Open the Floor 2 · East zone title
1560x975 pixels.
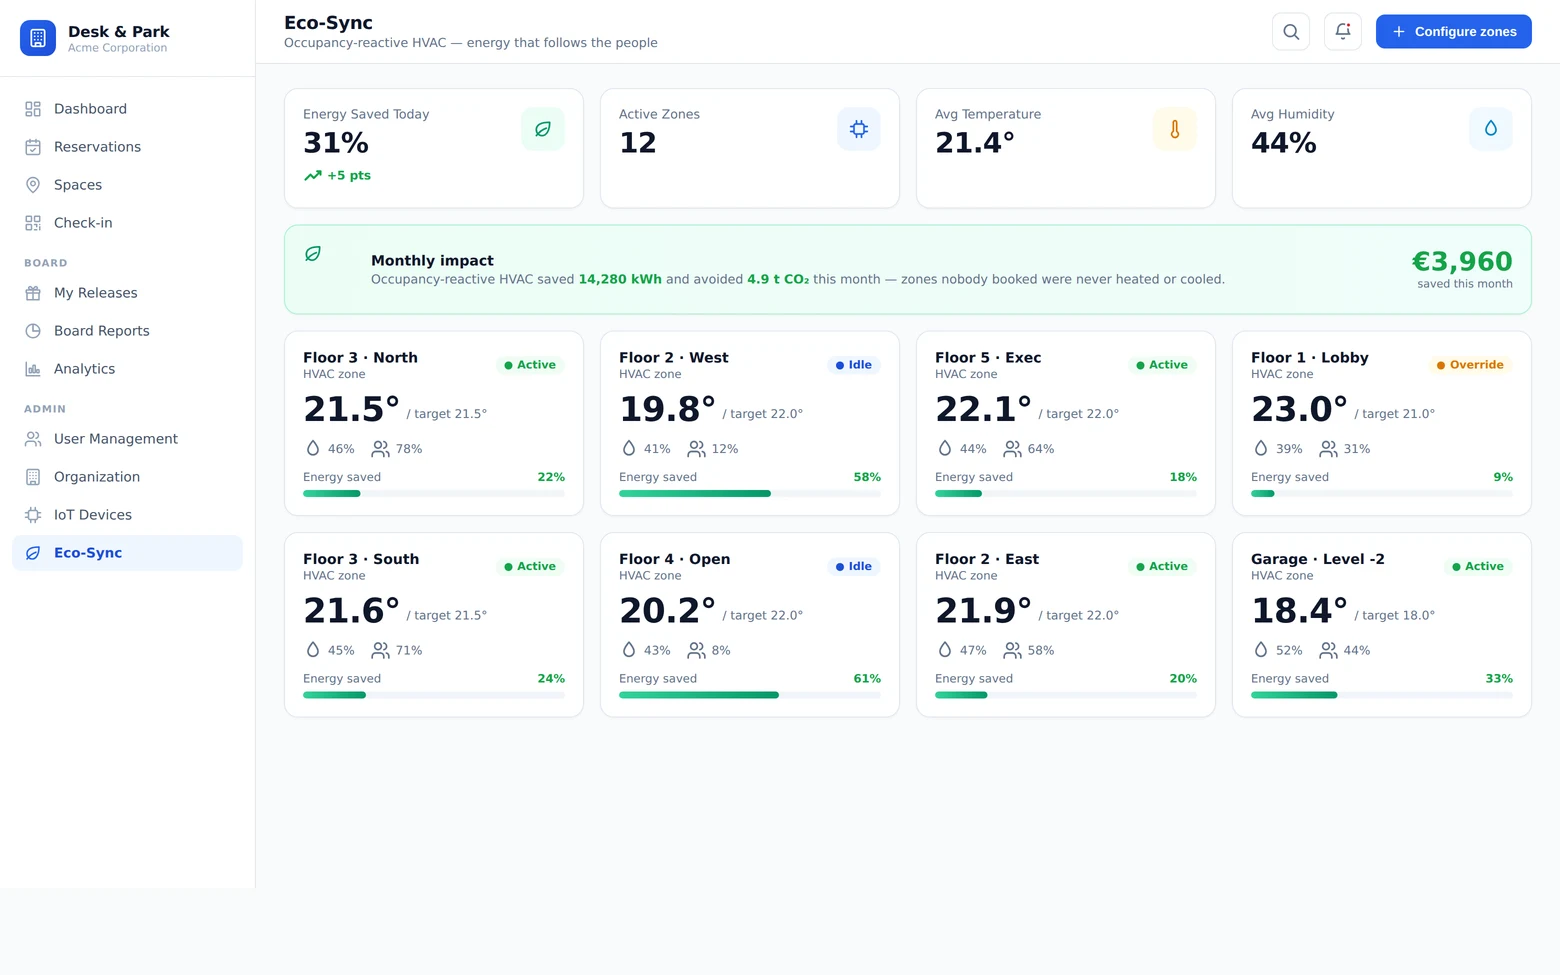987,559
